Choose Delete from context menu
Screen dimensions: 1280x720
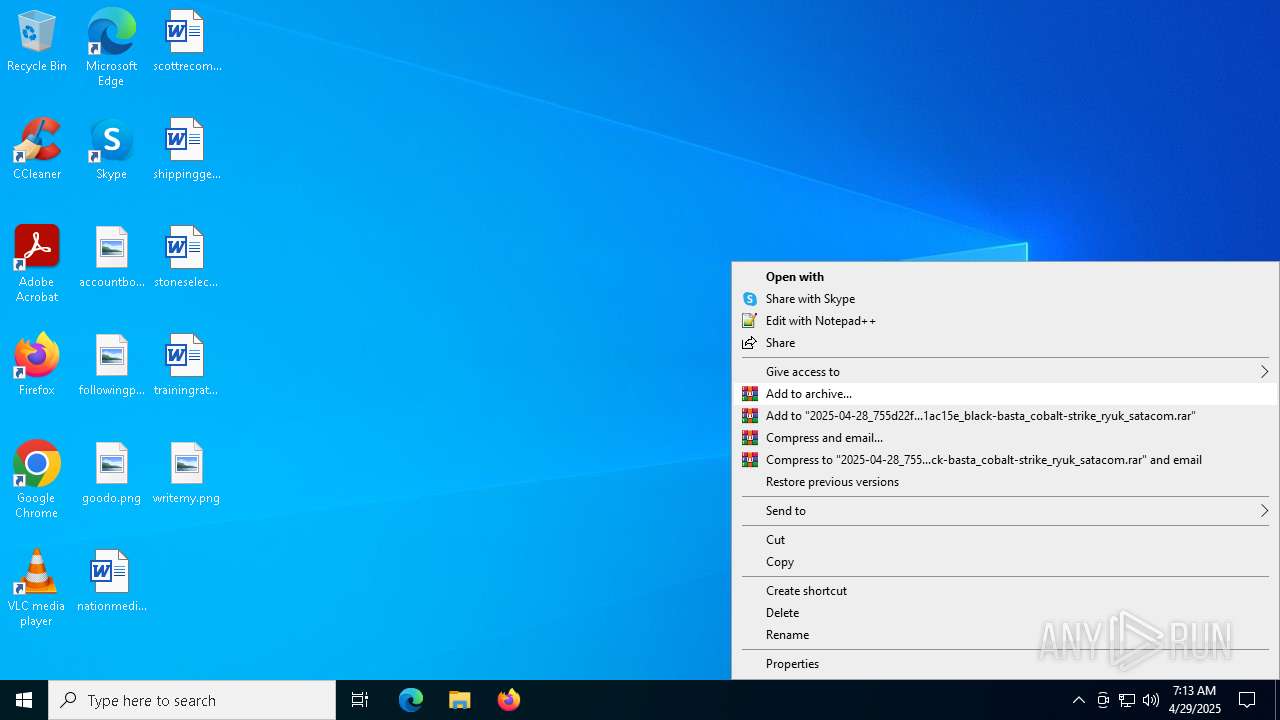click(x=1005, y=613)
